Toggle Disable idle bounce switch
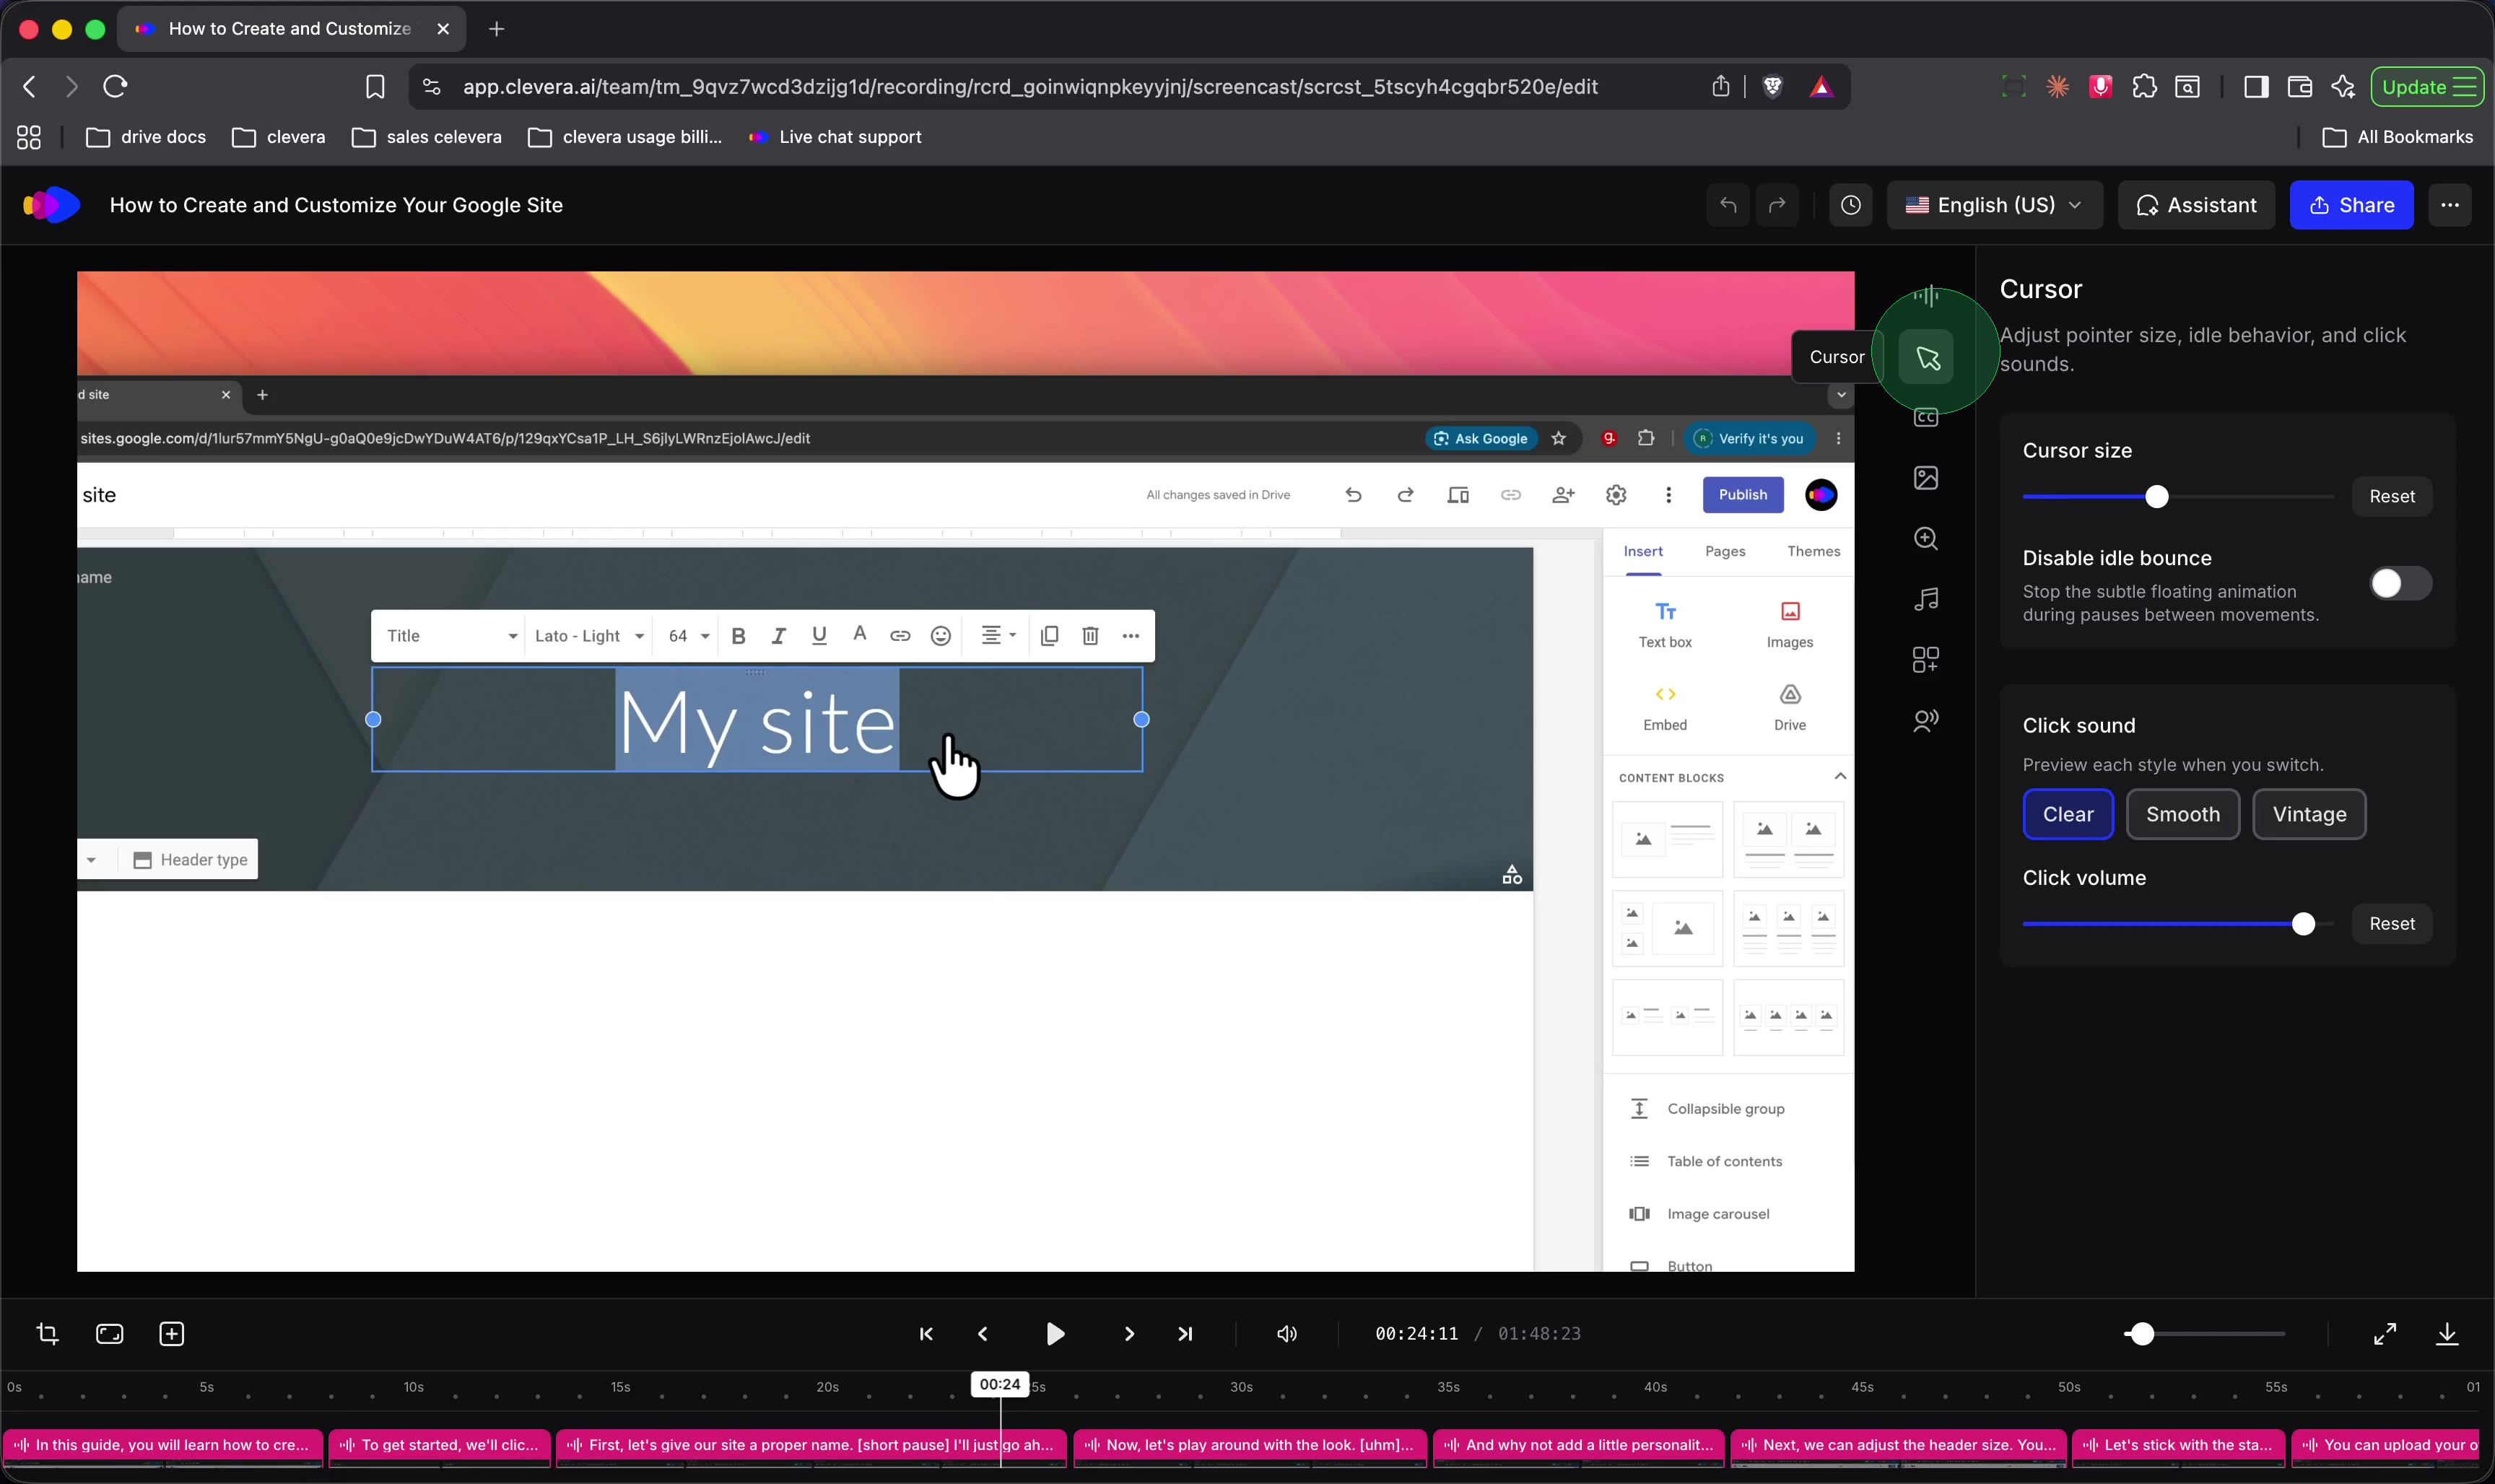The width and height of the screenshot is (2495, 1484). pos(2400,584)
